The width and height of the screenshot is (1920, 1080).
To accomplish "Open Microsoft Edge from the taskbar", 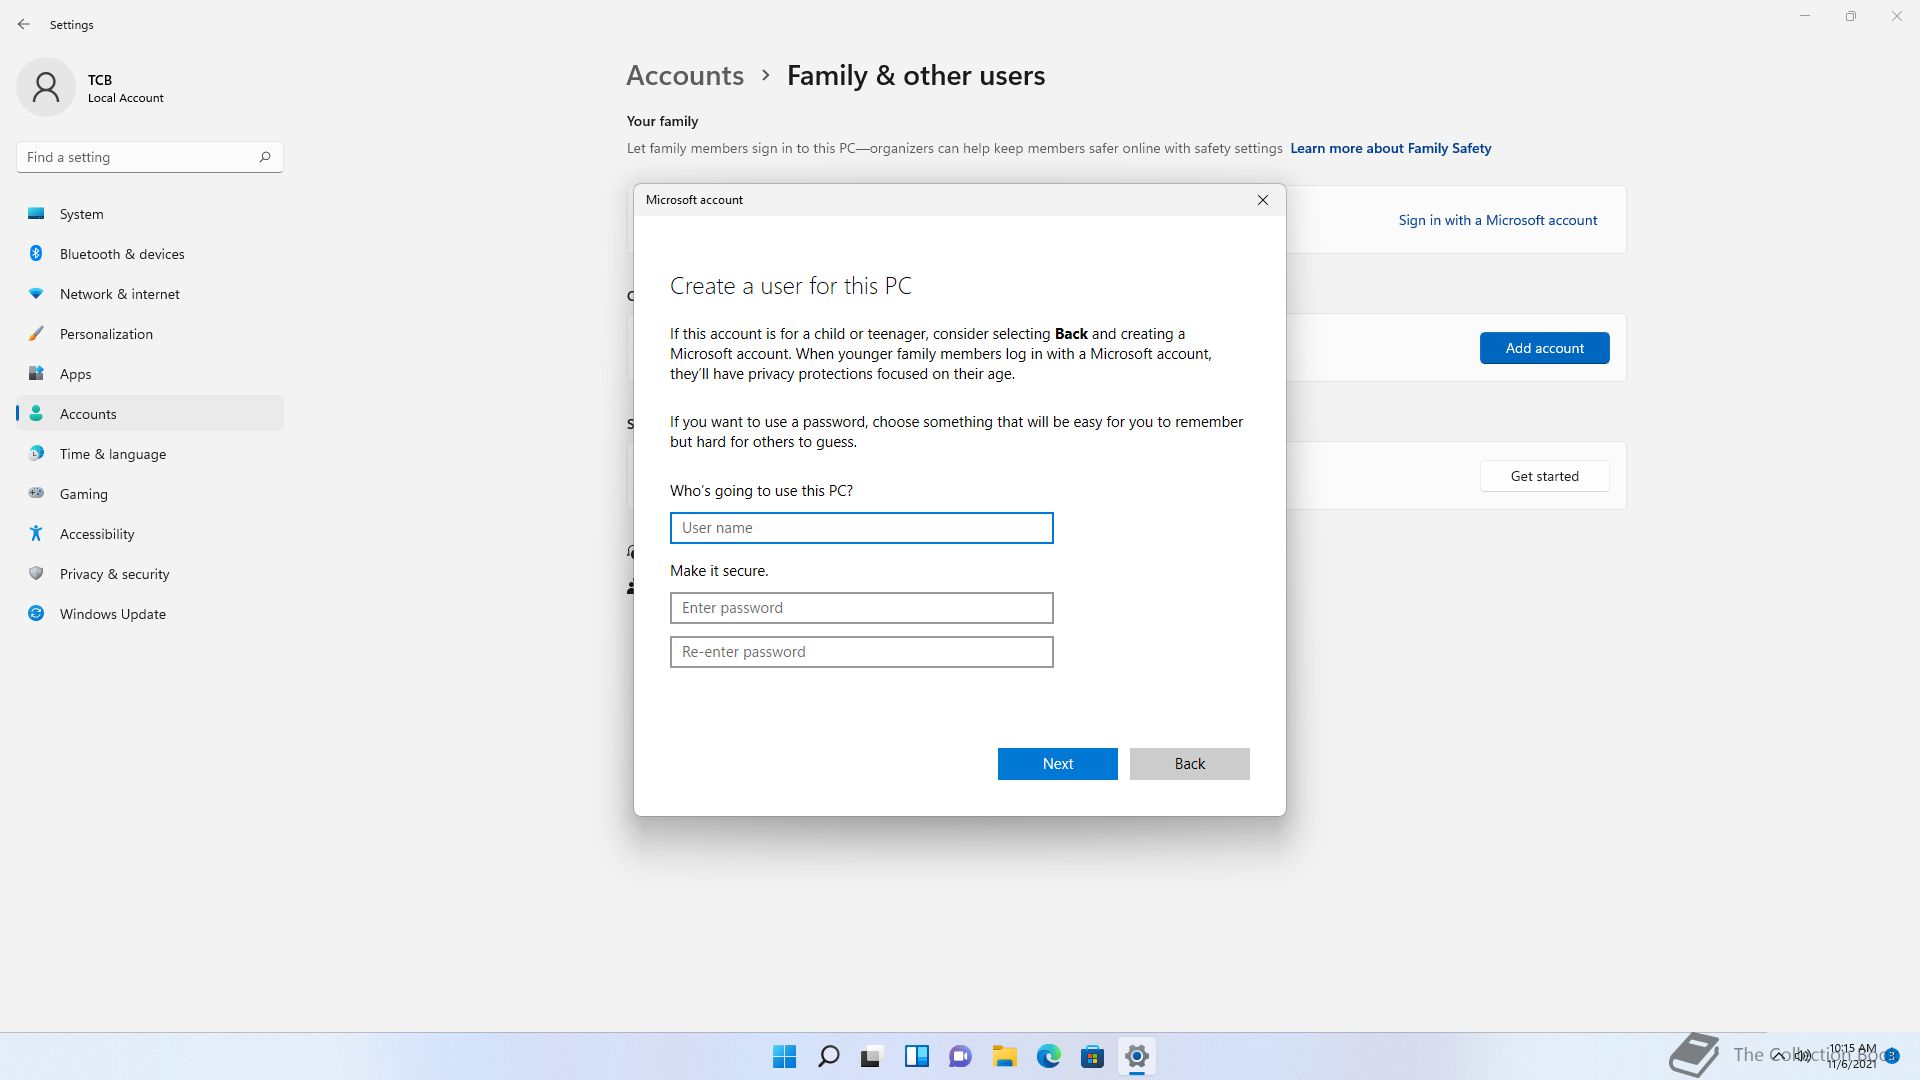I will pyautogui.click(x=1048, y=1056).
